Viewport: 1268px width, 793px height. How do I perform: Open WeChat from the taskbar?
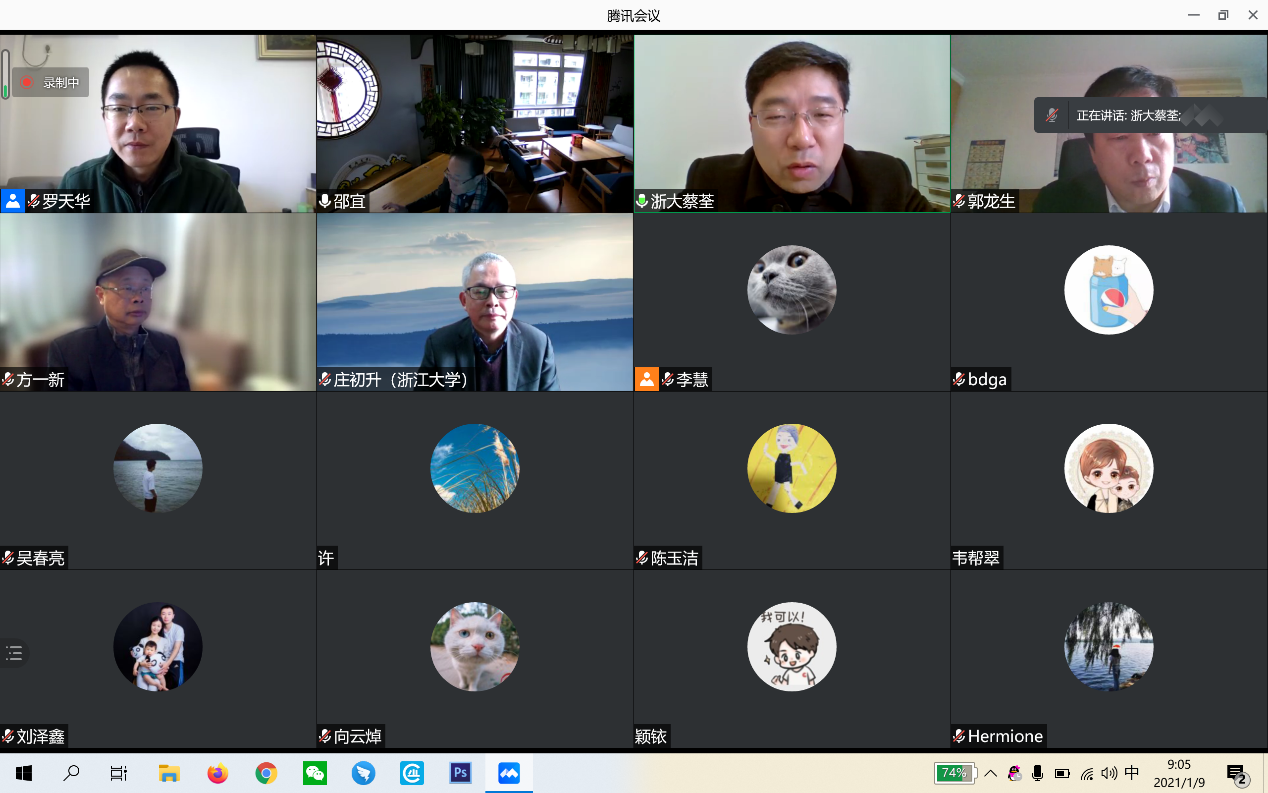point(315,773)
